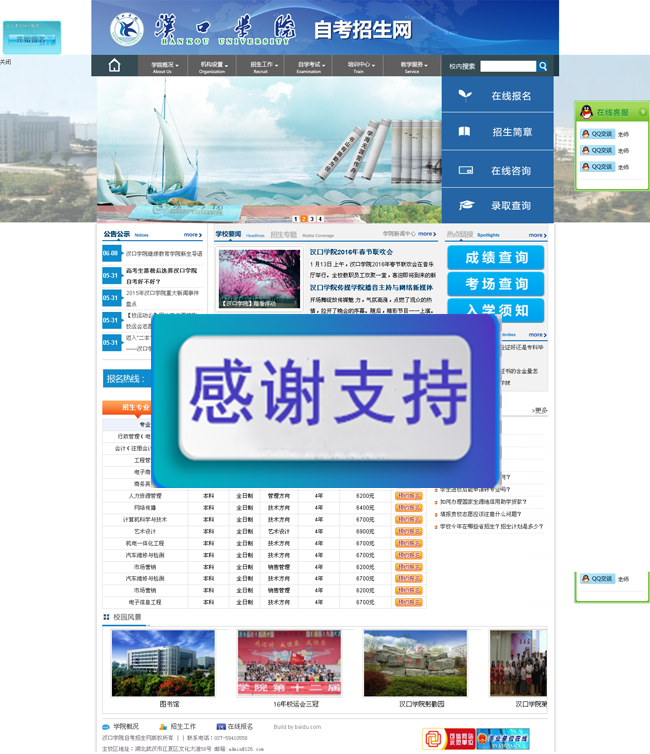Open more under 热点链接 Spotlights
Image resolution: width=650 pixels, height=754 pixels.
tap(538, 235)
